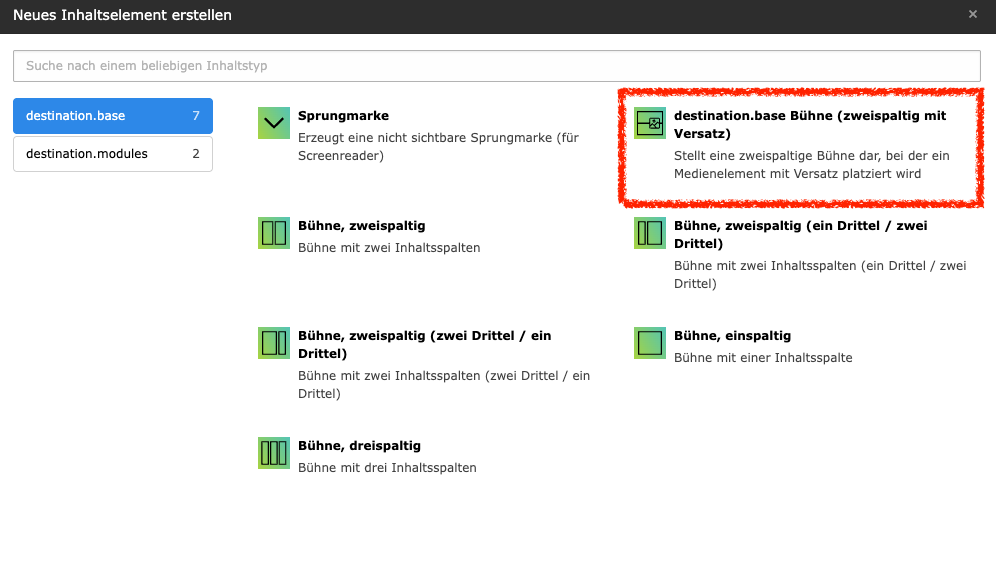Click the count badge on destination.modules

pyautogui.click(x=196, y=154)
